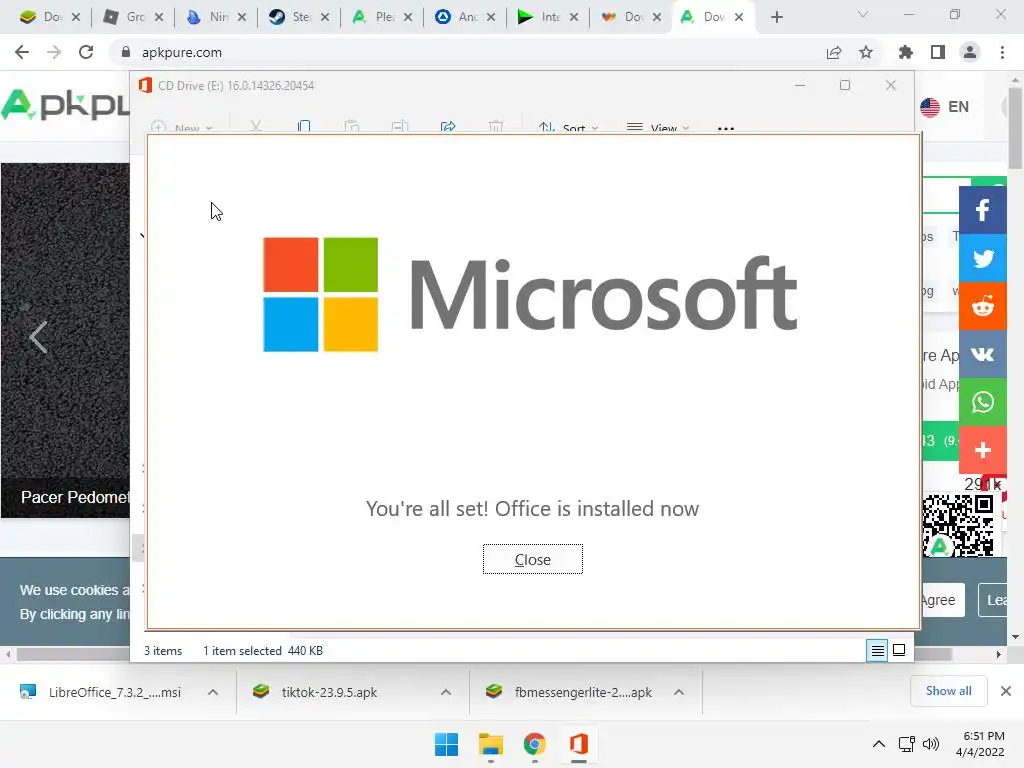Toggle Chrome side panel icon
Image resolution: width=1024 pixels, height=768 pixels.
click(x=938, y=52)
